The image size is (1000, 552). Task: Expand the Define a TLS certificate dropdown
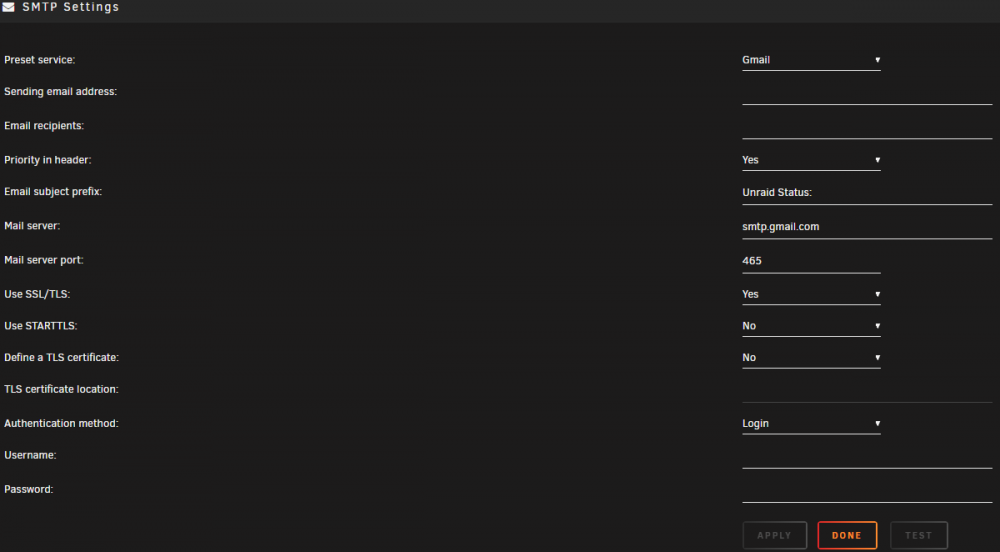(811, 358)
